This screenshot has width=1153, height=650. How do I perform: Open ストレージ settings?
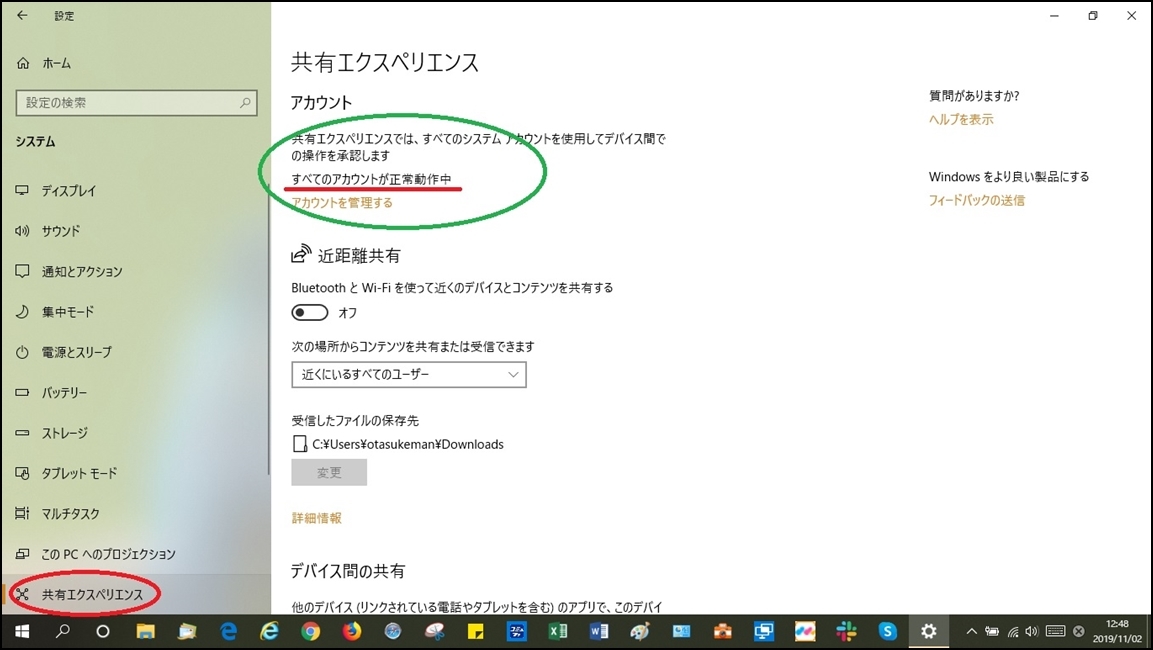point(51,433)
